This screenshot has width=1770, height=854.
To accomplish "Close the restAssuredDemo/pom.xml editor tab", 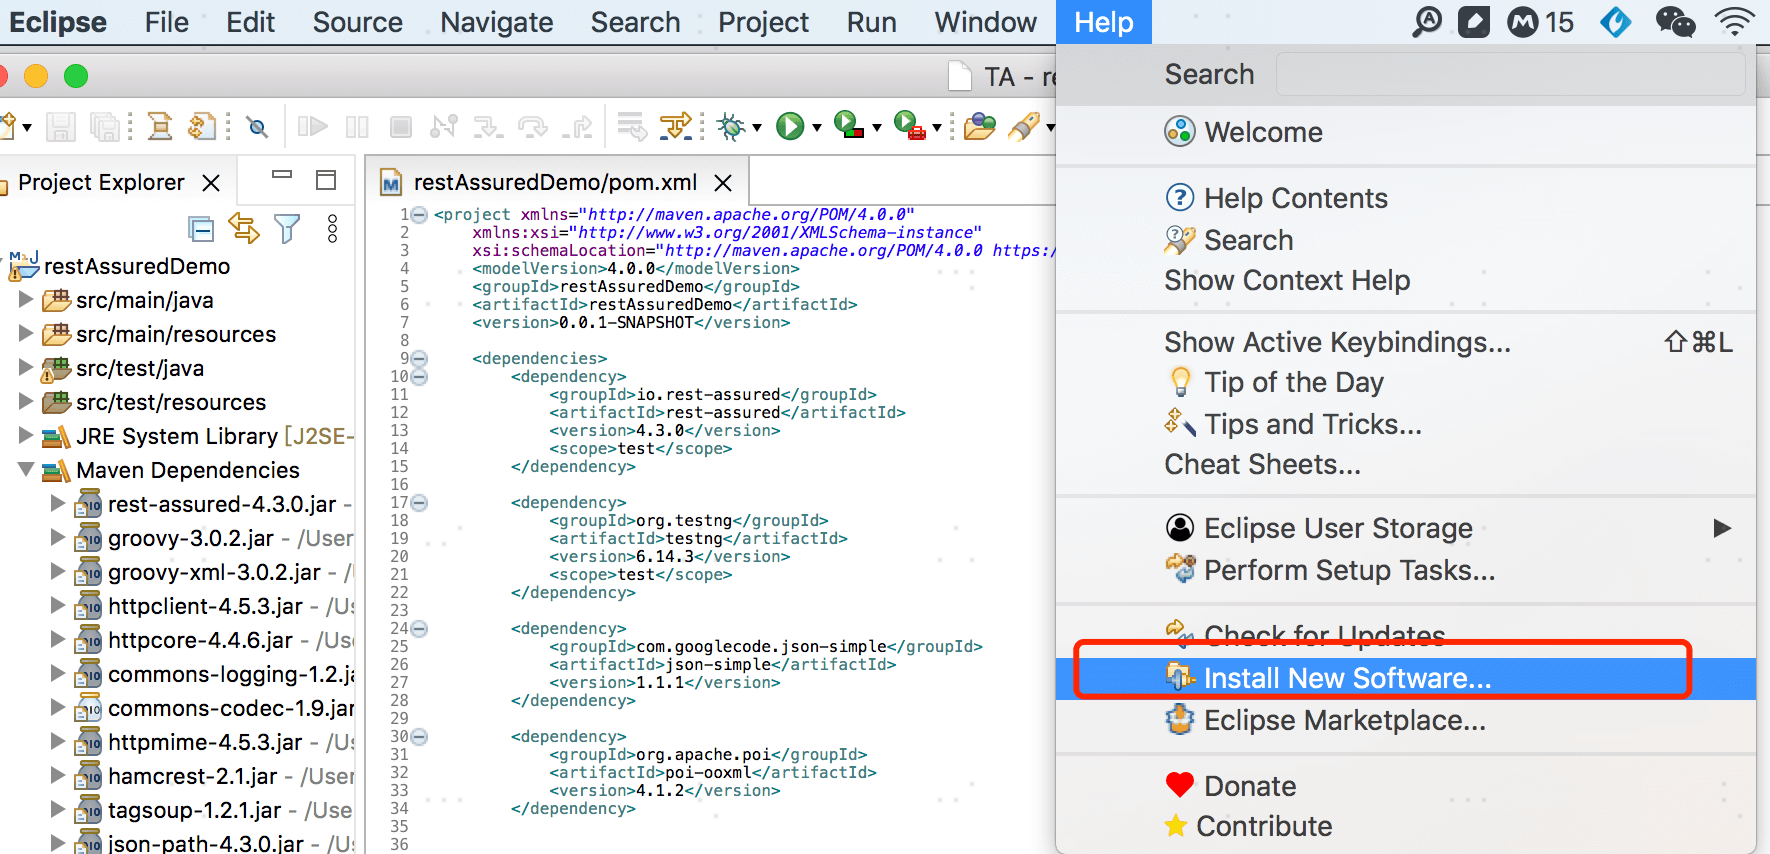I will 723,183.
